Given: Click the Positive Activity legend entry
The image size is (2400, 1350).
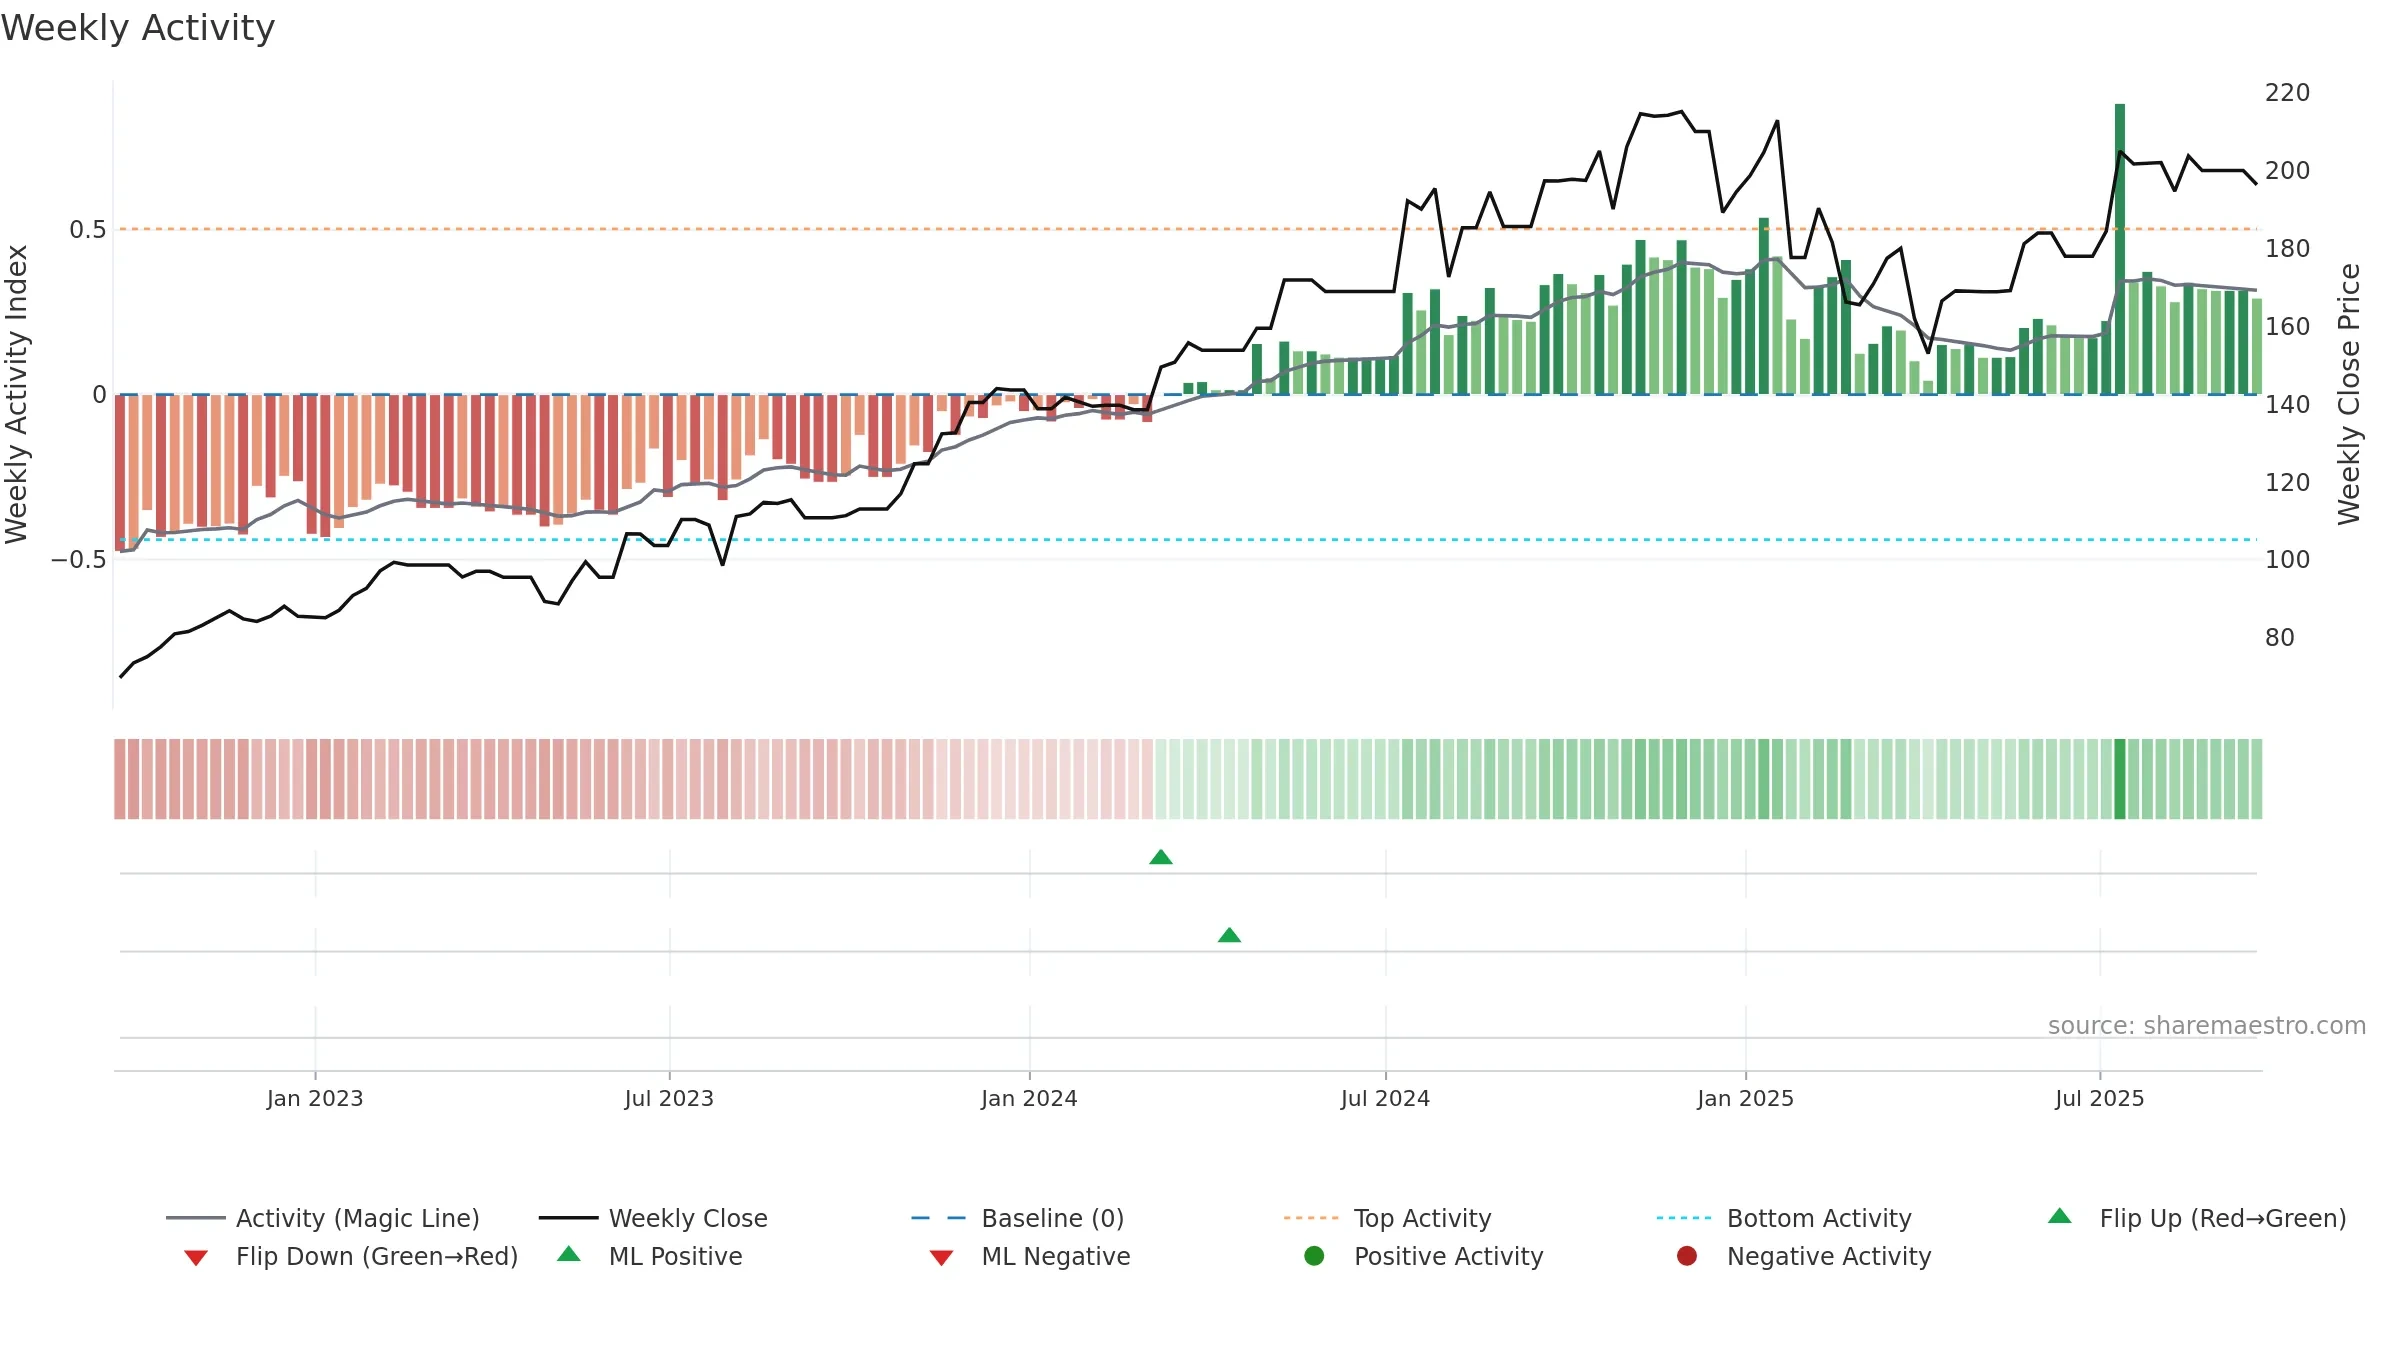Looking at the screenshot, I should (1424, 1256).
